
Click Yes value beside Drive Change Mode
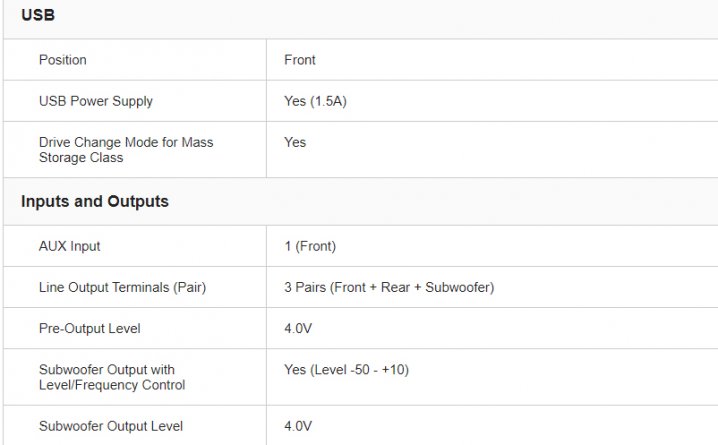coord(295,142)
